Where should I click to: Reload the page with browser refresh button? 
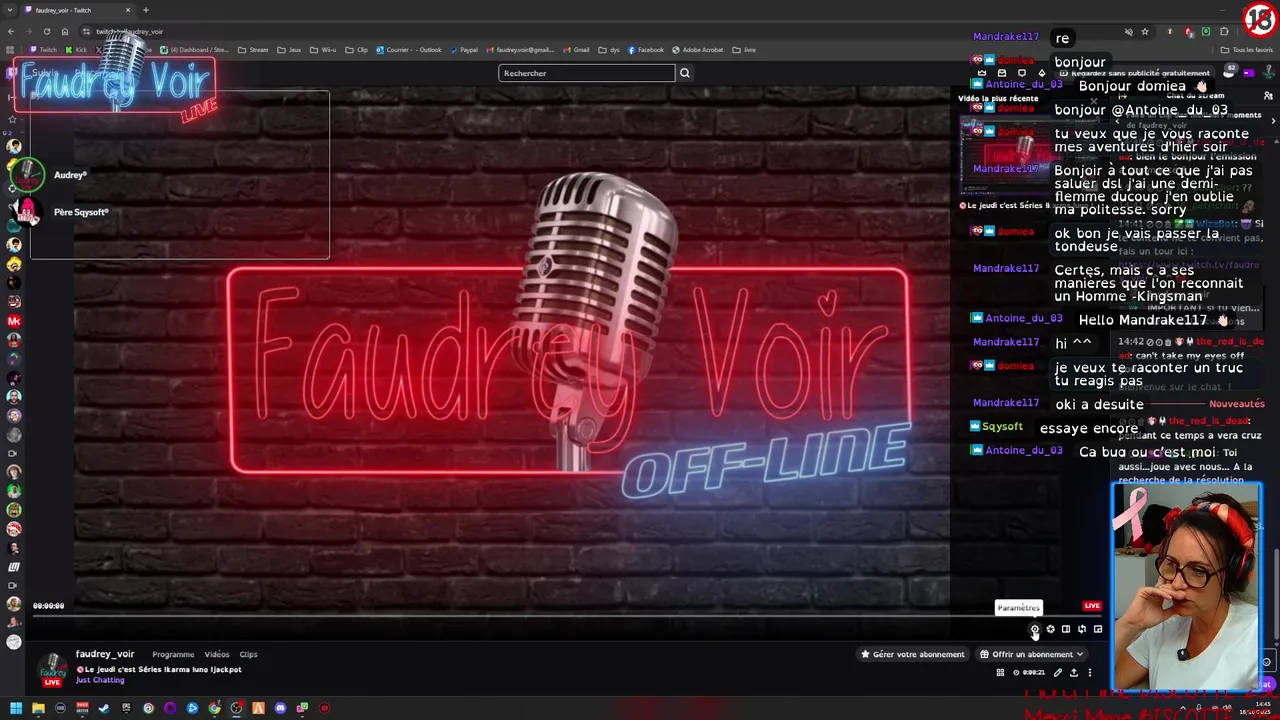click(x=46, y=31)
